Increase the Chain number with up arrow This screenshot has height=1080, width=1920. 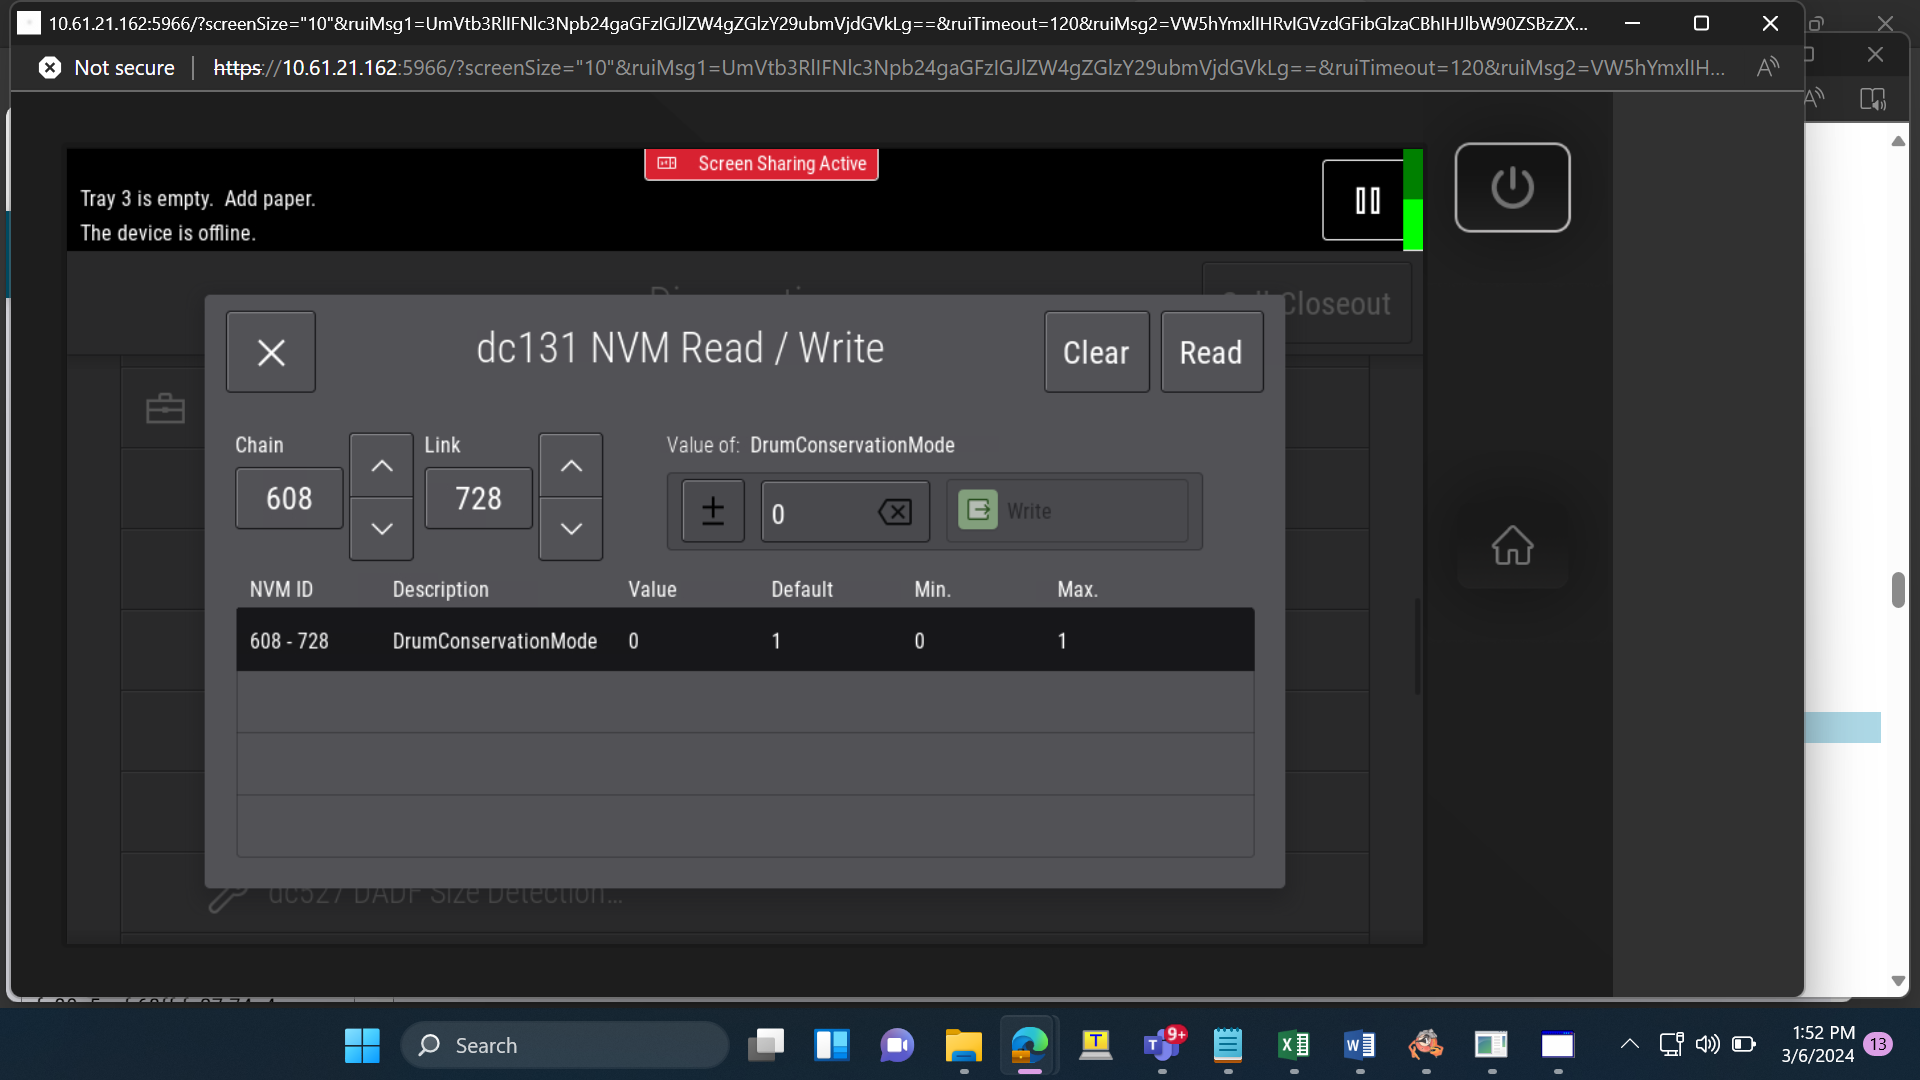[381, 465]
